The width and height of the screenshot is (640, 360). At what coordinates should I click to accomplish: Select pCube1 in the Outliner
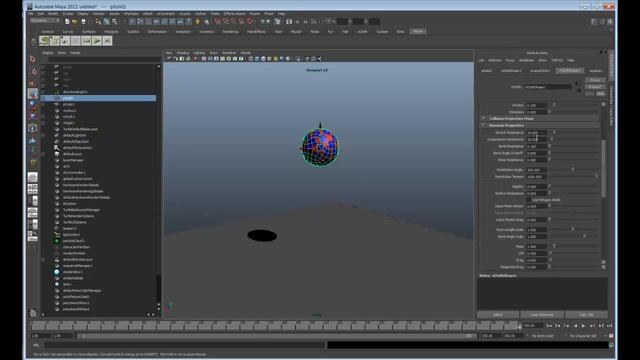(x=69, y=104)
